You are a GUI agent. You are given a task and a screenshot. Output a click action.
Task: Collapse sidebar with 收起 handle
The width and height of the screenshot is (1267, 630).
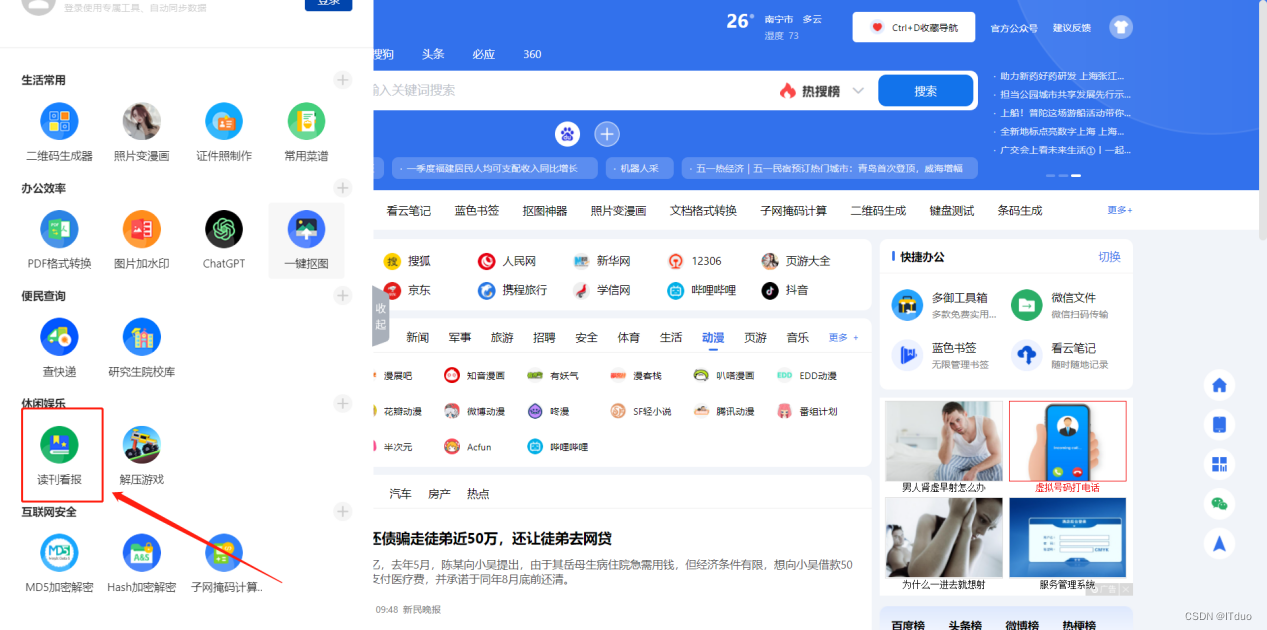pos(380,316)
